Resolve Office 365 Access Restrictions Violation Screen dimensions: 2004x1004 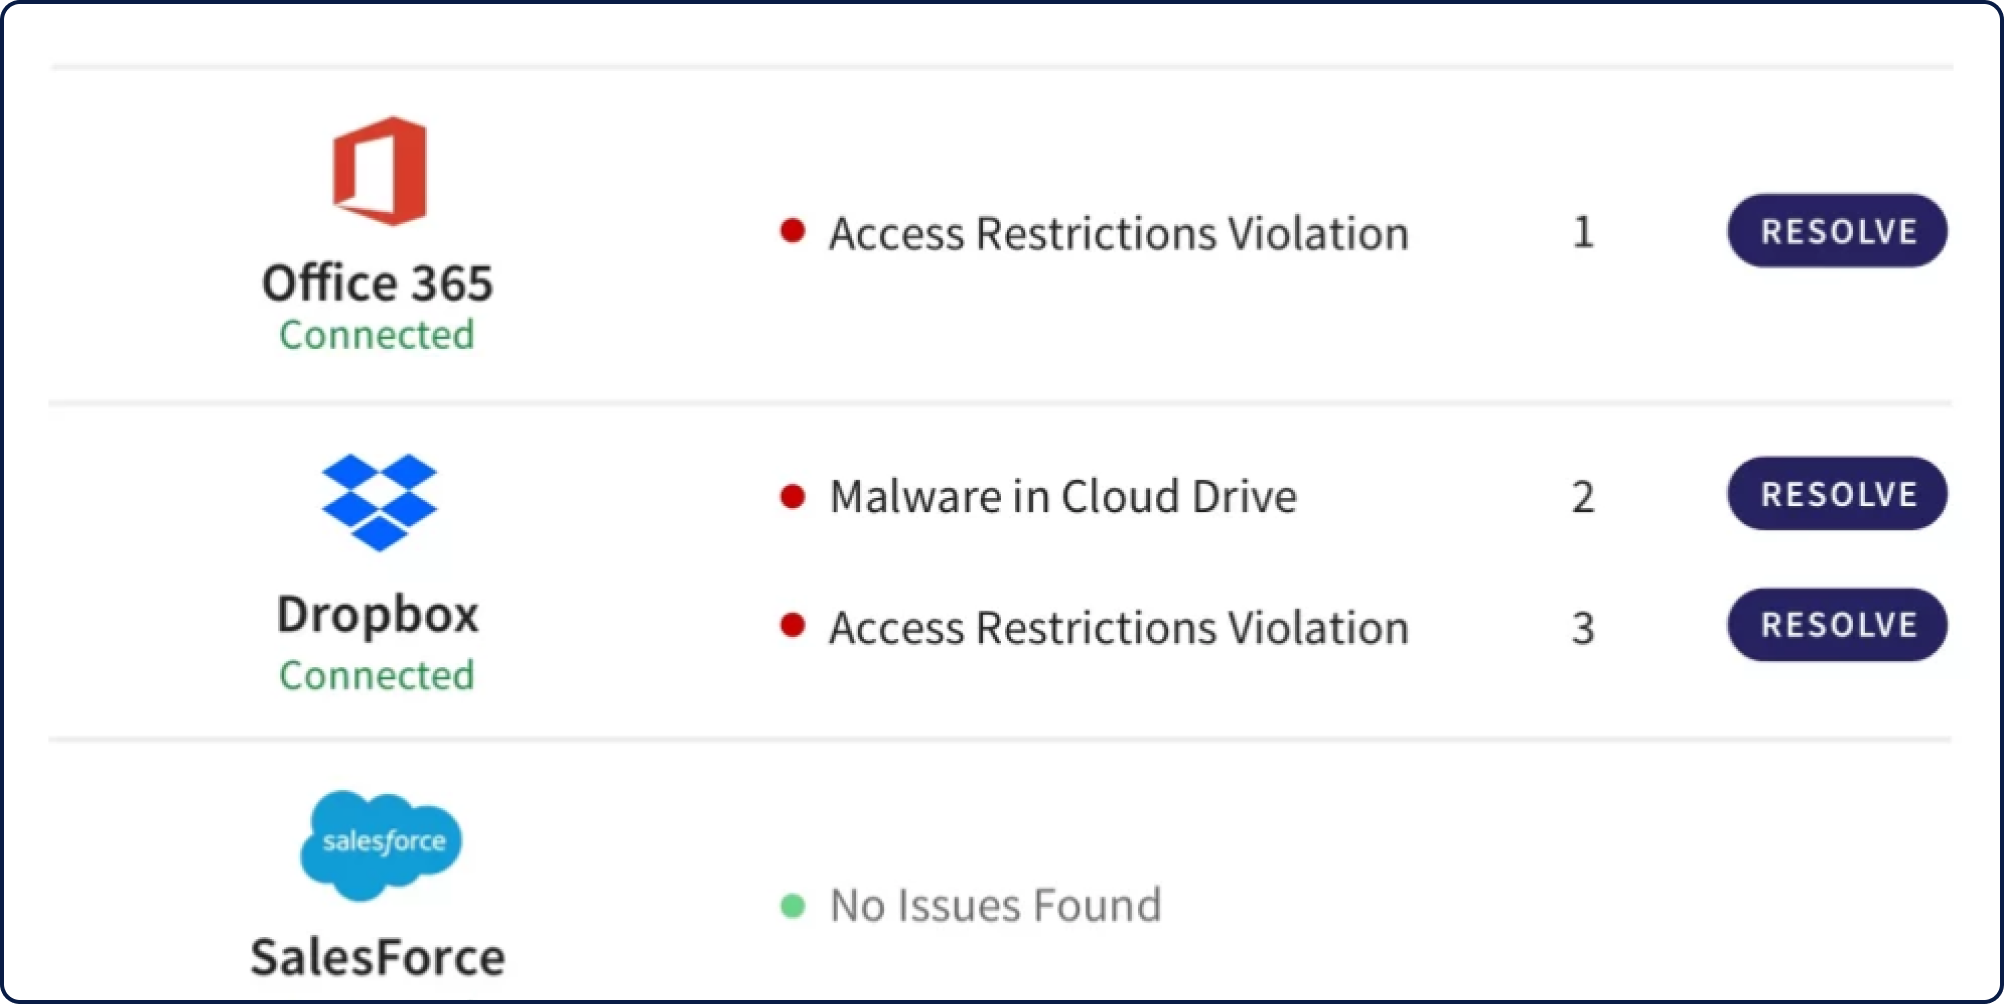point(1837,231)
